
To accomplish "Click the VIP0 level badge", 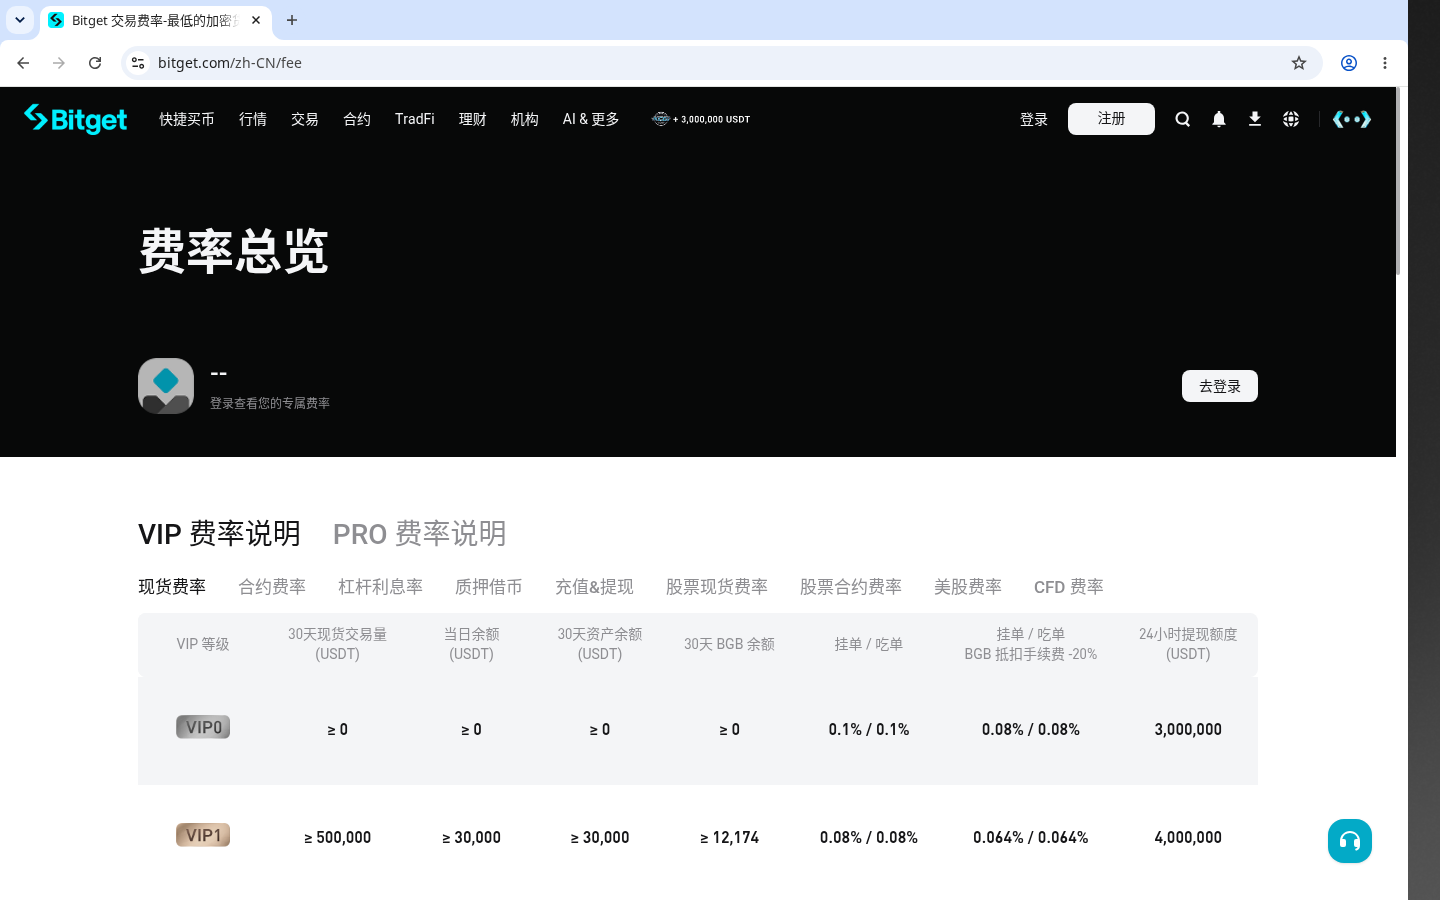I will click(203, 727).
